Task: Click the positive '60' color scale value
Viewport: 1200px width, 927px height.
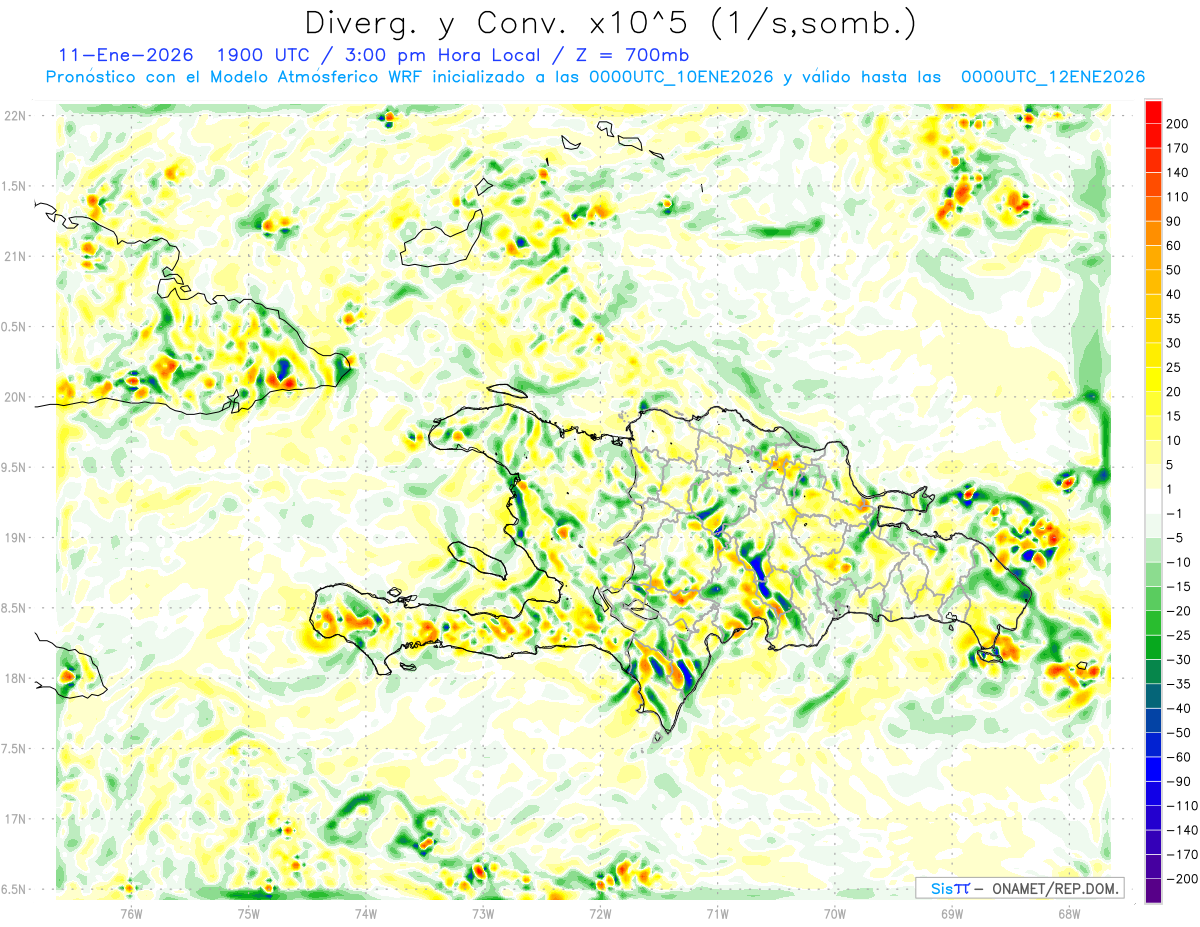Action: click(x=1175, y=246)
